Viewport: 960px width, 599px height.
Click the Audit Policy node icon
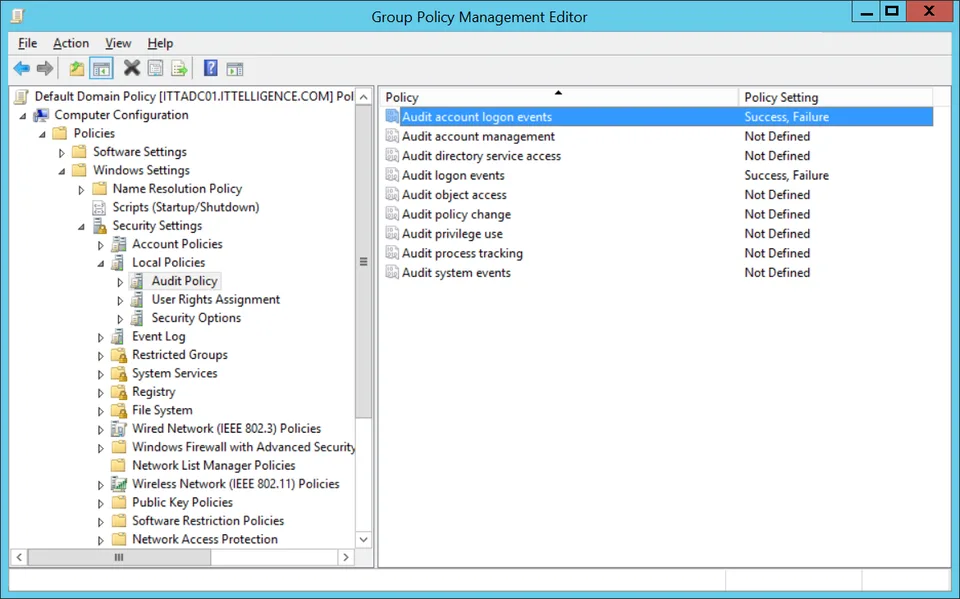(138, 281)
